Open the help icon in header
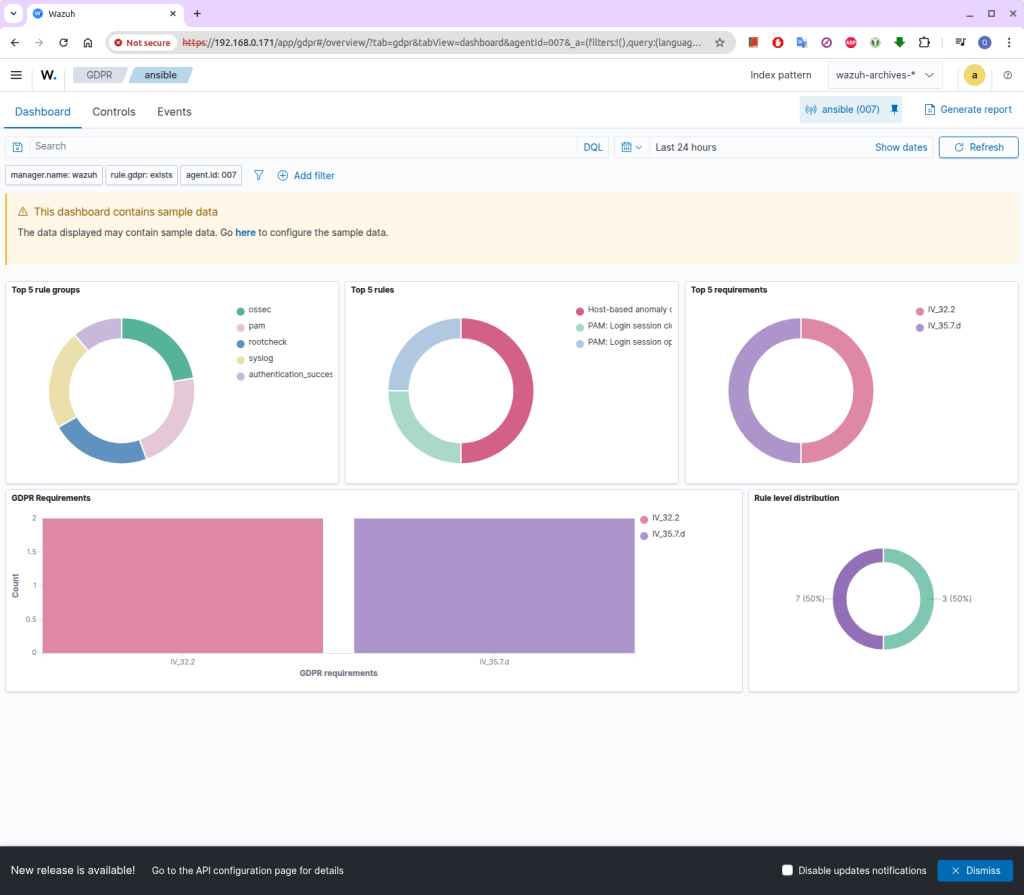The width and height of the screenshot is (1024, 895). tap(1007, 75)
